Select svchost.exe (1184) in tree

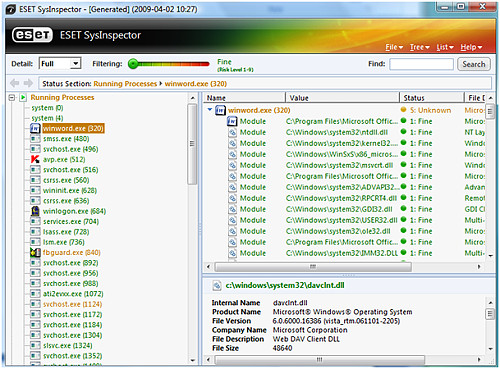(x=72, y=325)
